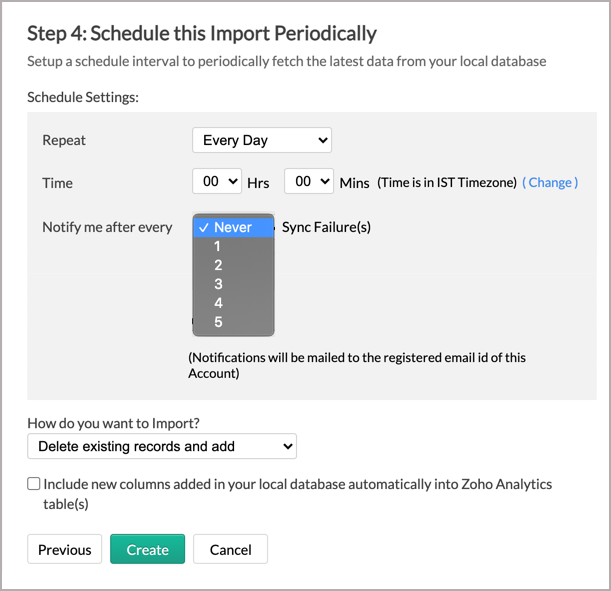Enable the include new columns checkbox
The image size is (611, 591).
tap(34, 484)
